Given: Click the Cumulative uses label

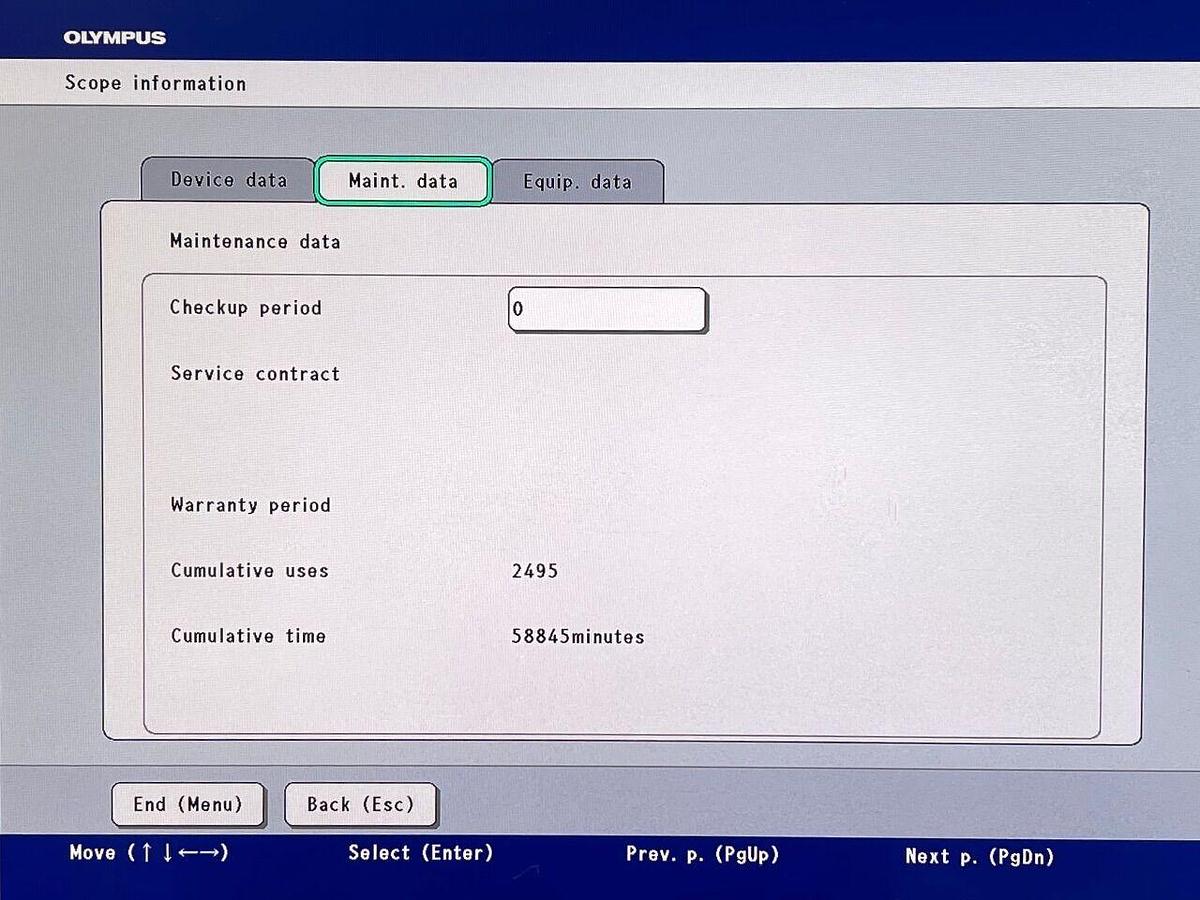Looking at the screenshot, I should tap(249, 571).
